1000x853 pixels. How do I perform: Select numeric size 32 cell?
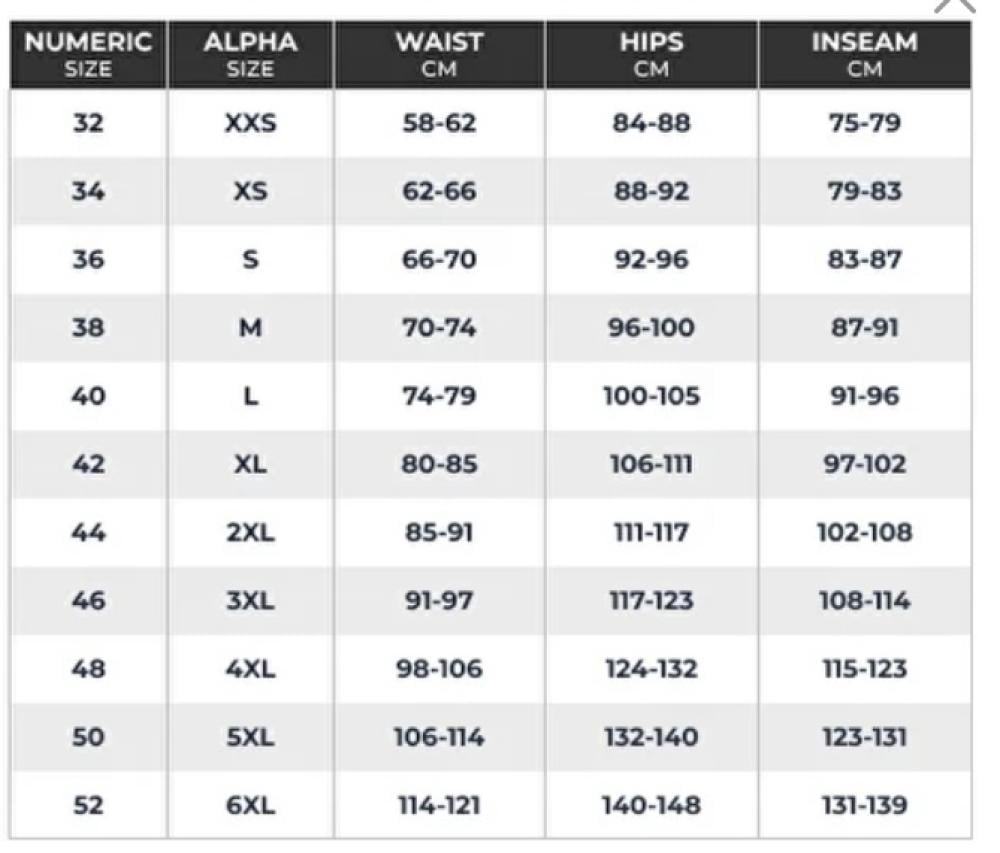point(88,124)
